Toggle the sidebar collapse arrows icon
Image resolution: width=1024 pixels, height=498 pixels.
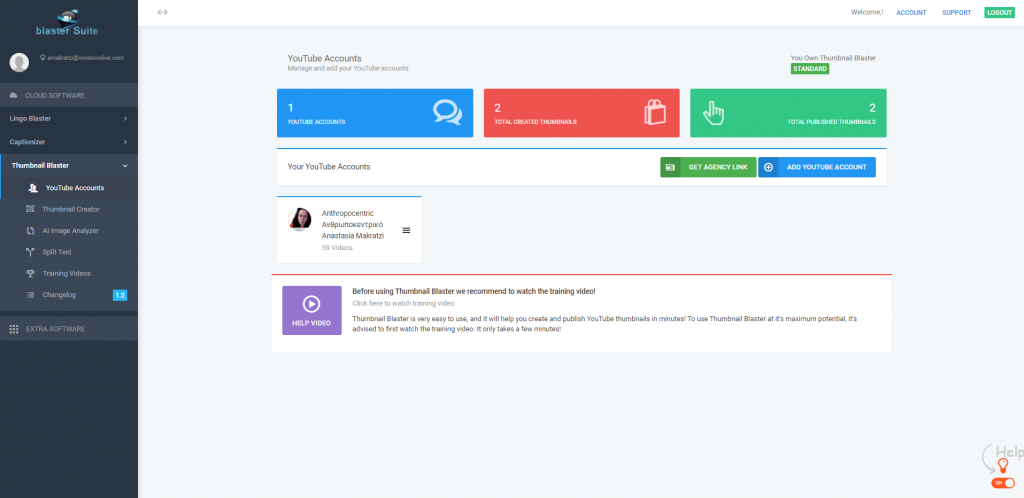163,12
